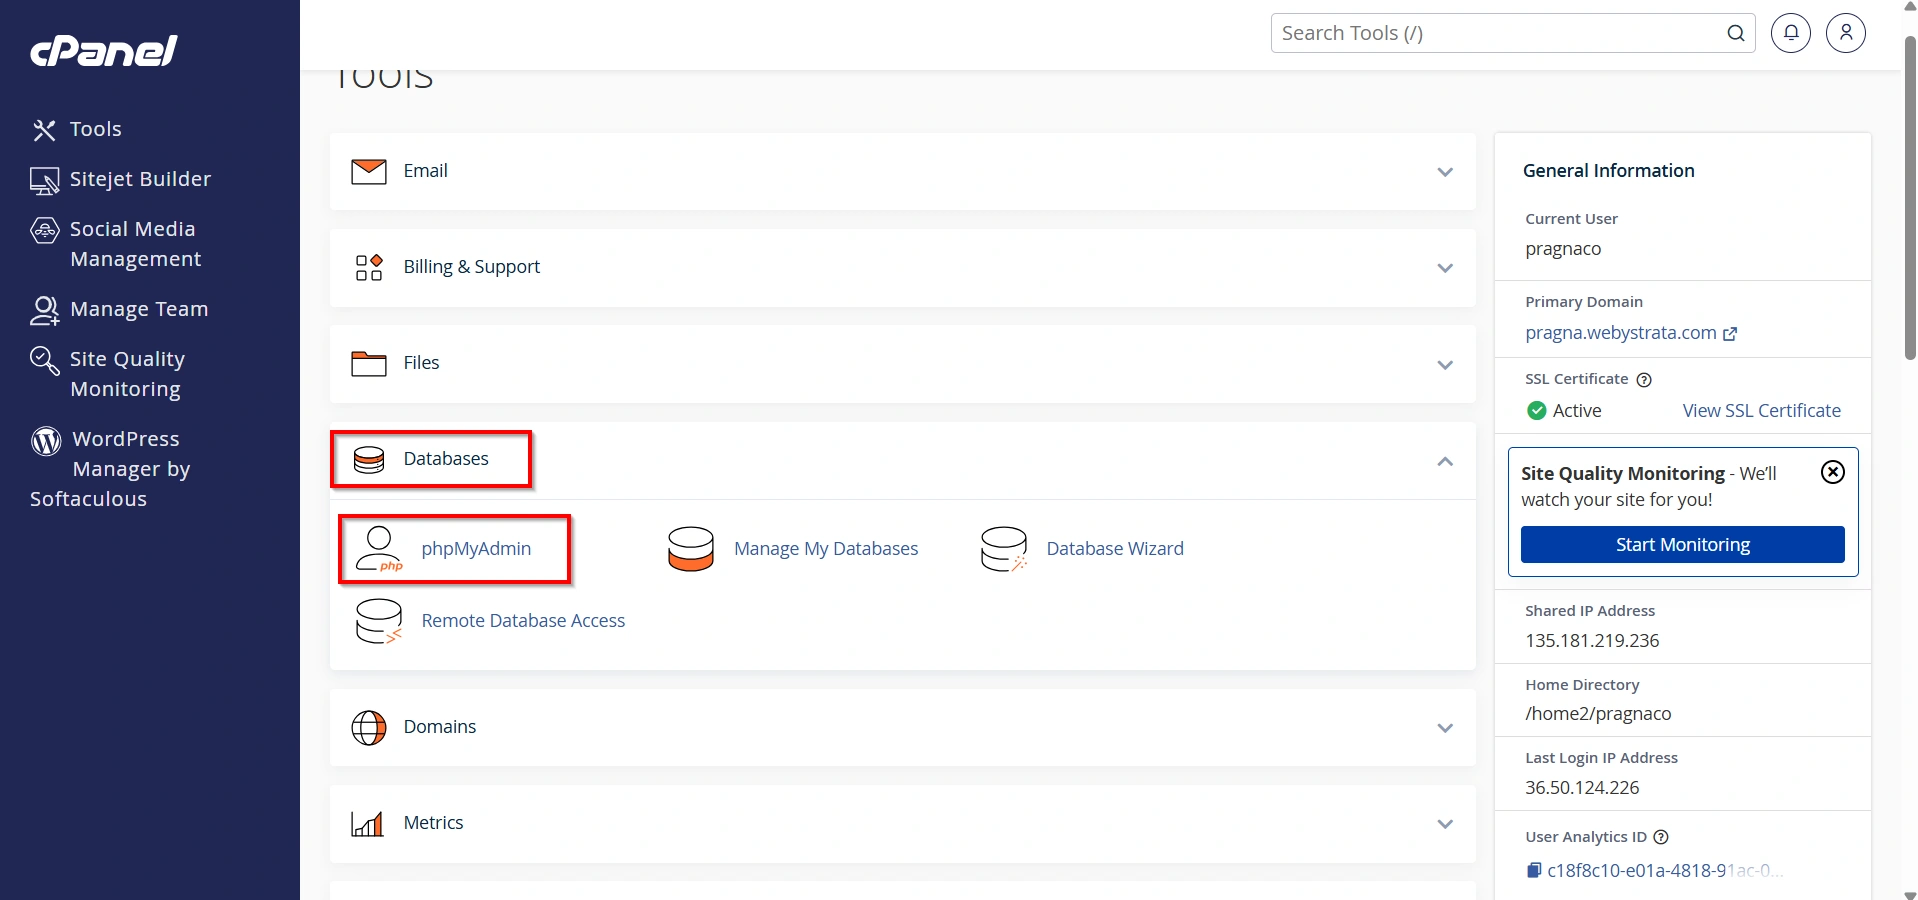1918x900 pixels.
Task: Click the Databases section title
Action: pos(446,459)
